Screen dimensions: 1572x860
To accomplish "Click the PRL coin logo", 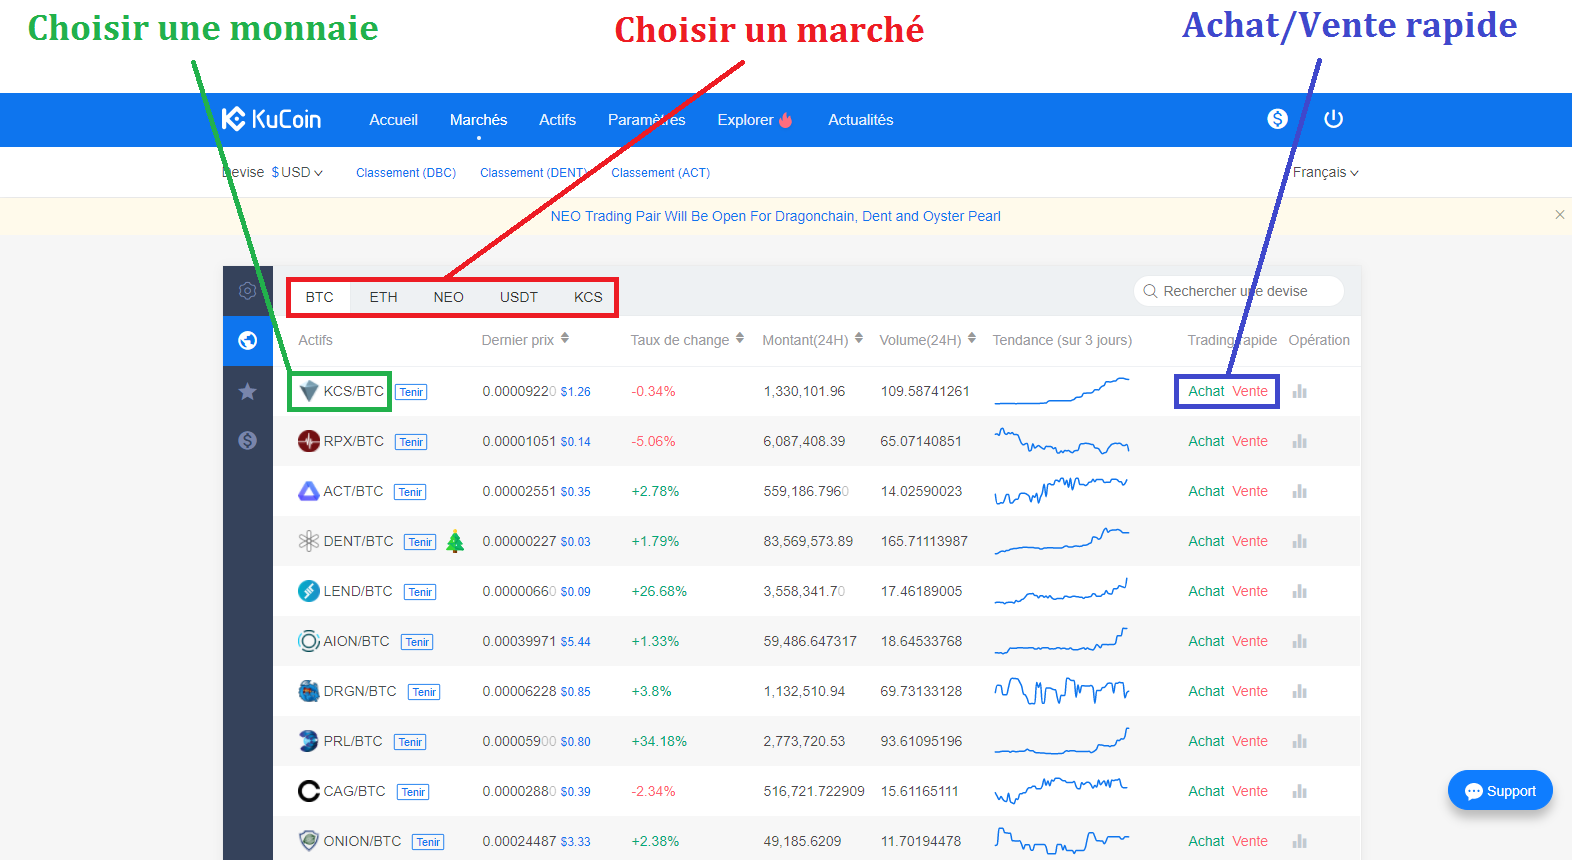I will pyautogui.click(x=309, y=741).
